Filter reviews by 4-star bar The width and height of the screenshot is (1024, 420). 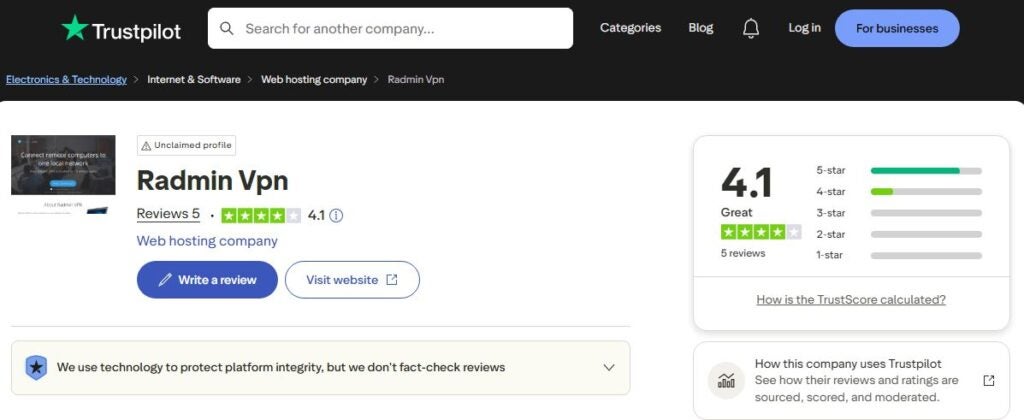pyautogui.click(x=926, y=191)
